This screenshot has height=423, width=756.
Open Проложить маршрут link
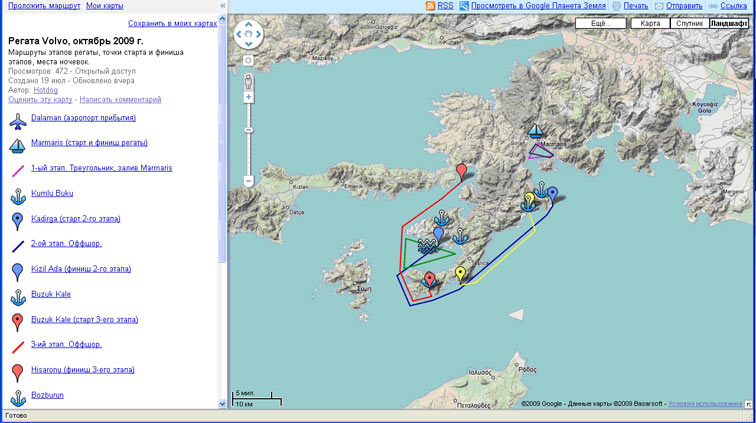44,6
